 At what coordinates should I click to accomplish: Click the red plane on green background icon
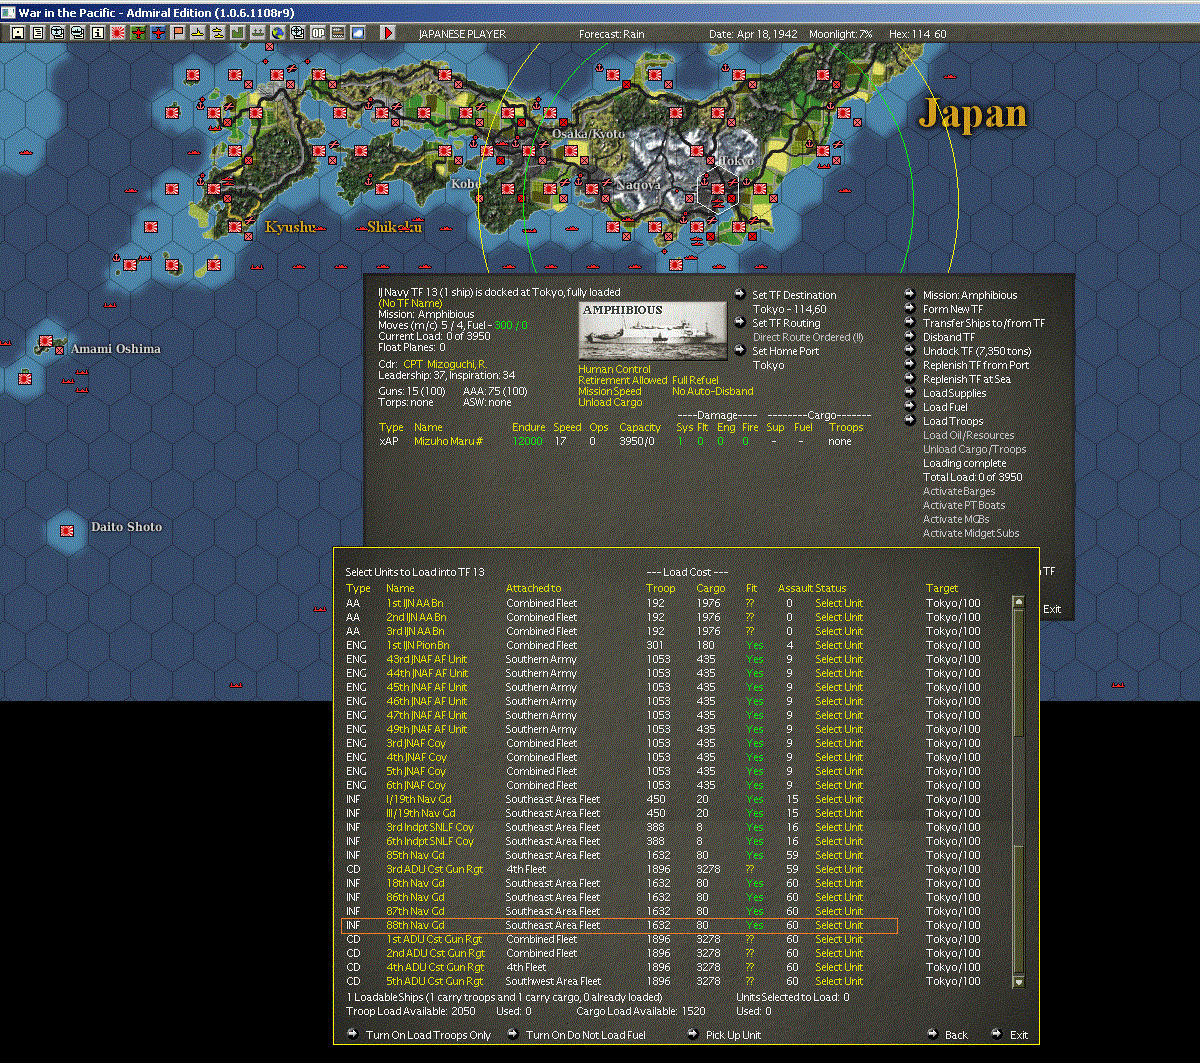pyautogui.click(x=138, y=33)
